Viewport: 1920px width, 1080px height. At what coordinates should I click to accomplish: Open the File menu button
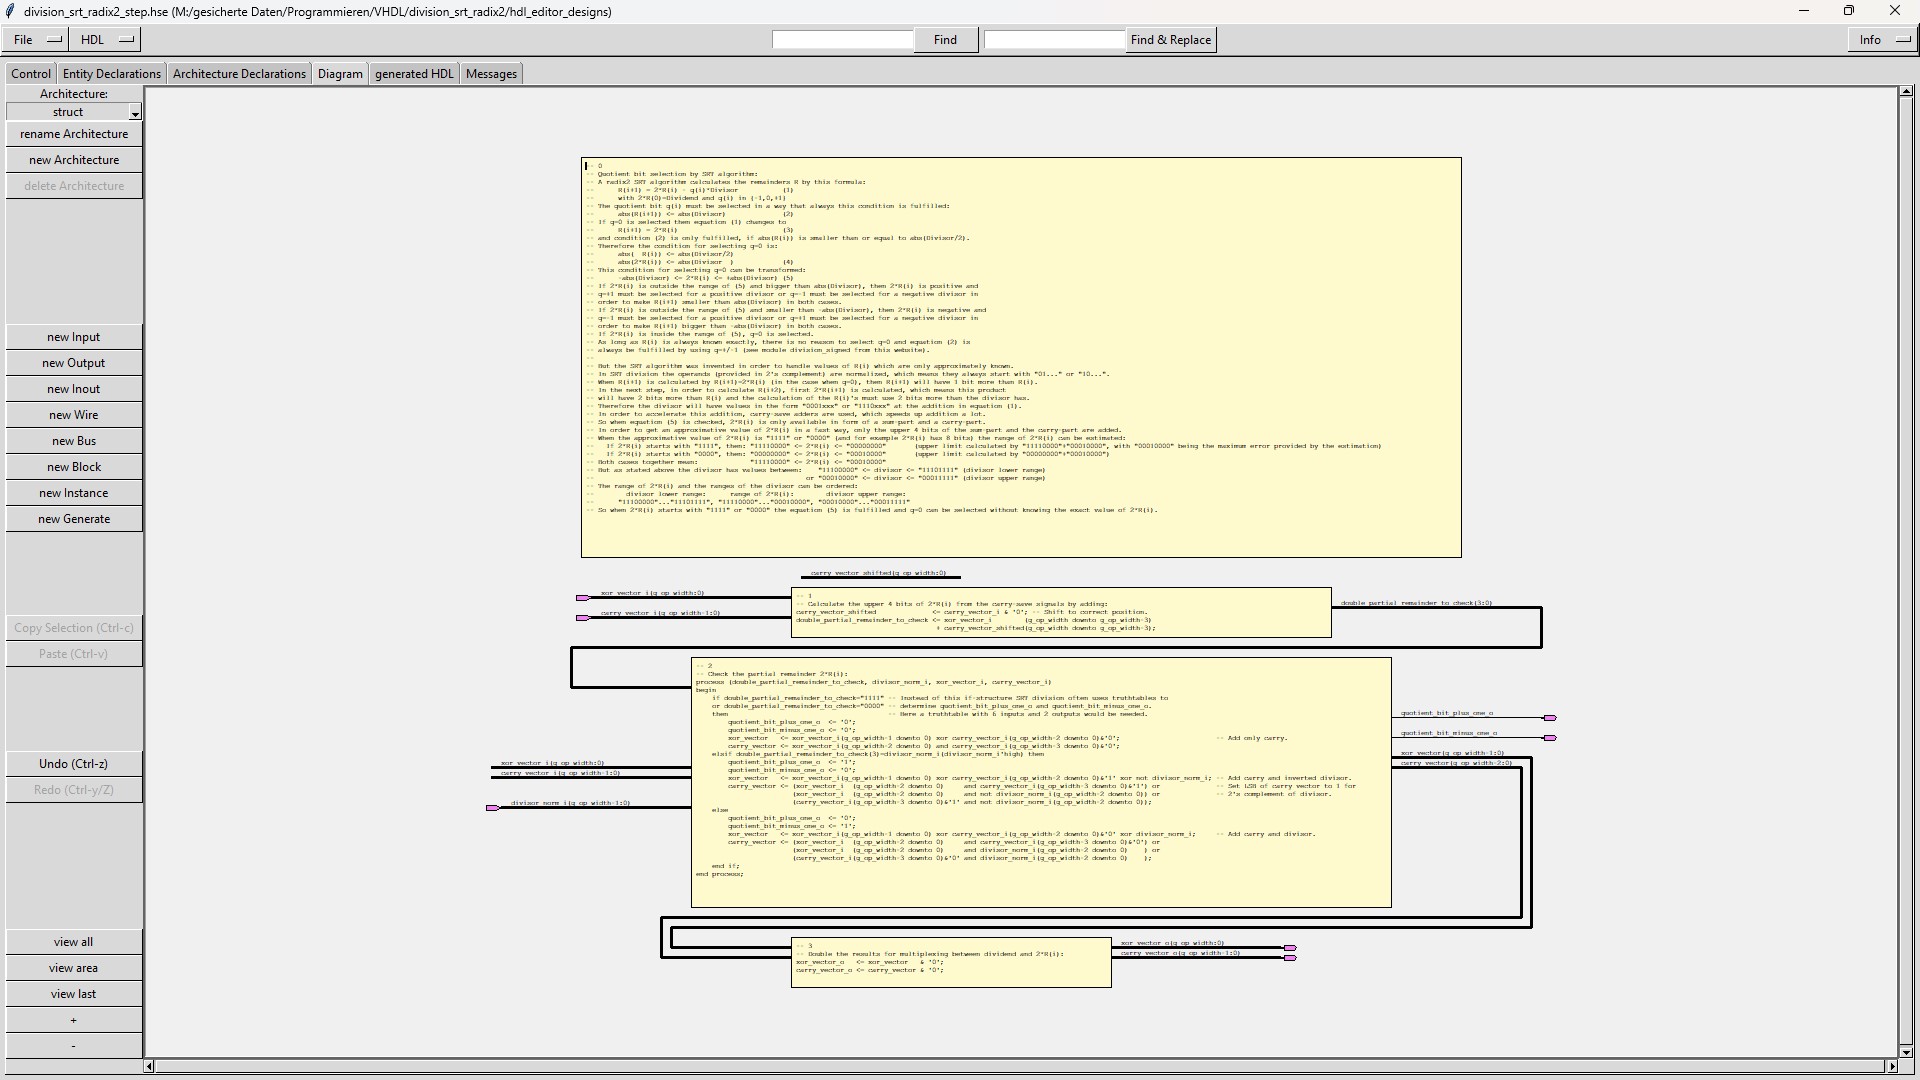click(x=36, y=40)
